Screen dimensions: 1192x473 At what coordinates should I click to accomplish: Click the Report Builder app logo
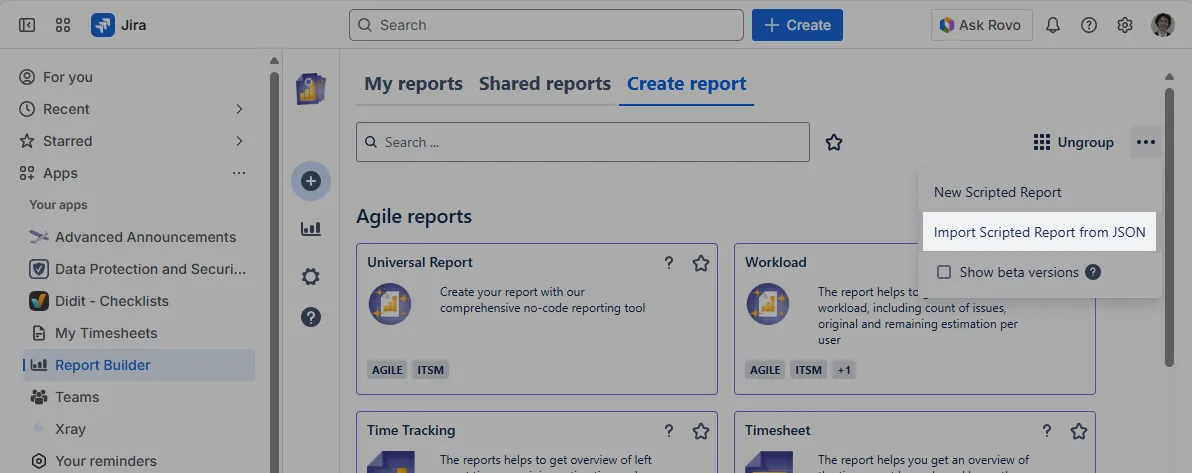(x=311, y=89)
